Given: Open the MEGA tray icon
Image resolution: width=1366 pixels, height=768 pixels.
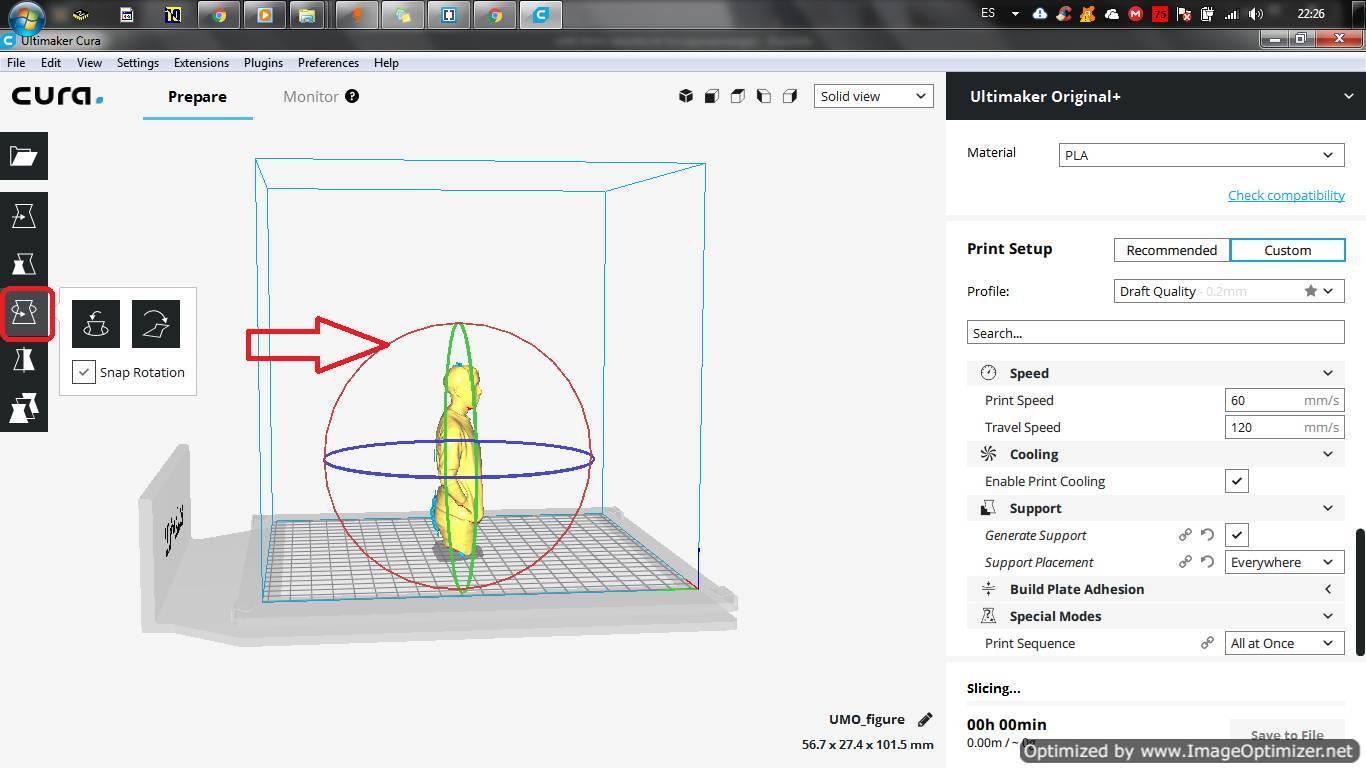Looking at the screenshot, I should (x=1135, y=14).
